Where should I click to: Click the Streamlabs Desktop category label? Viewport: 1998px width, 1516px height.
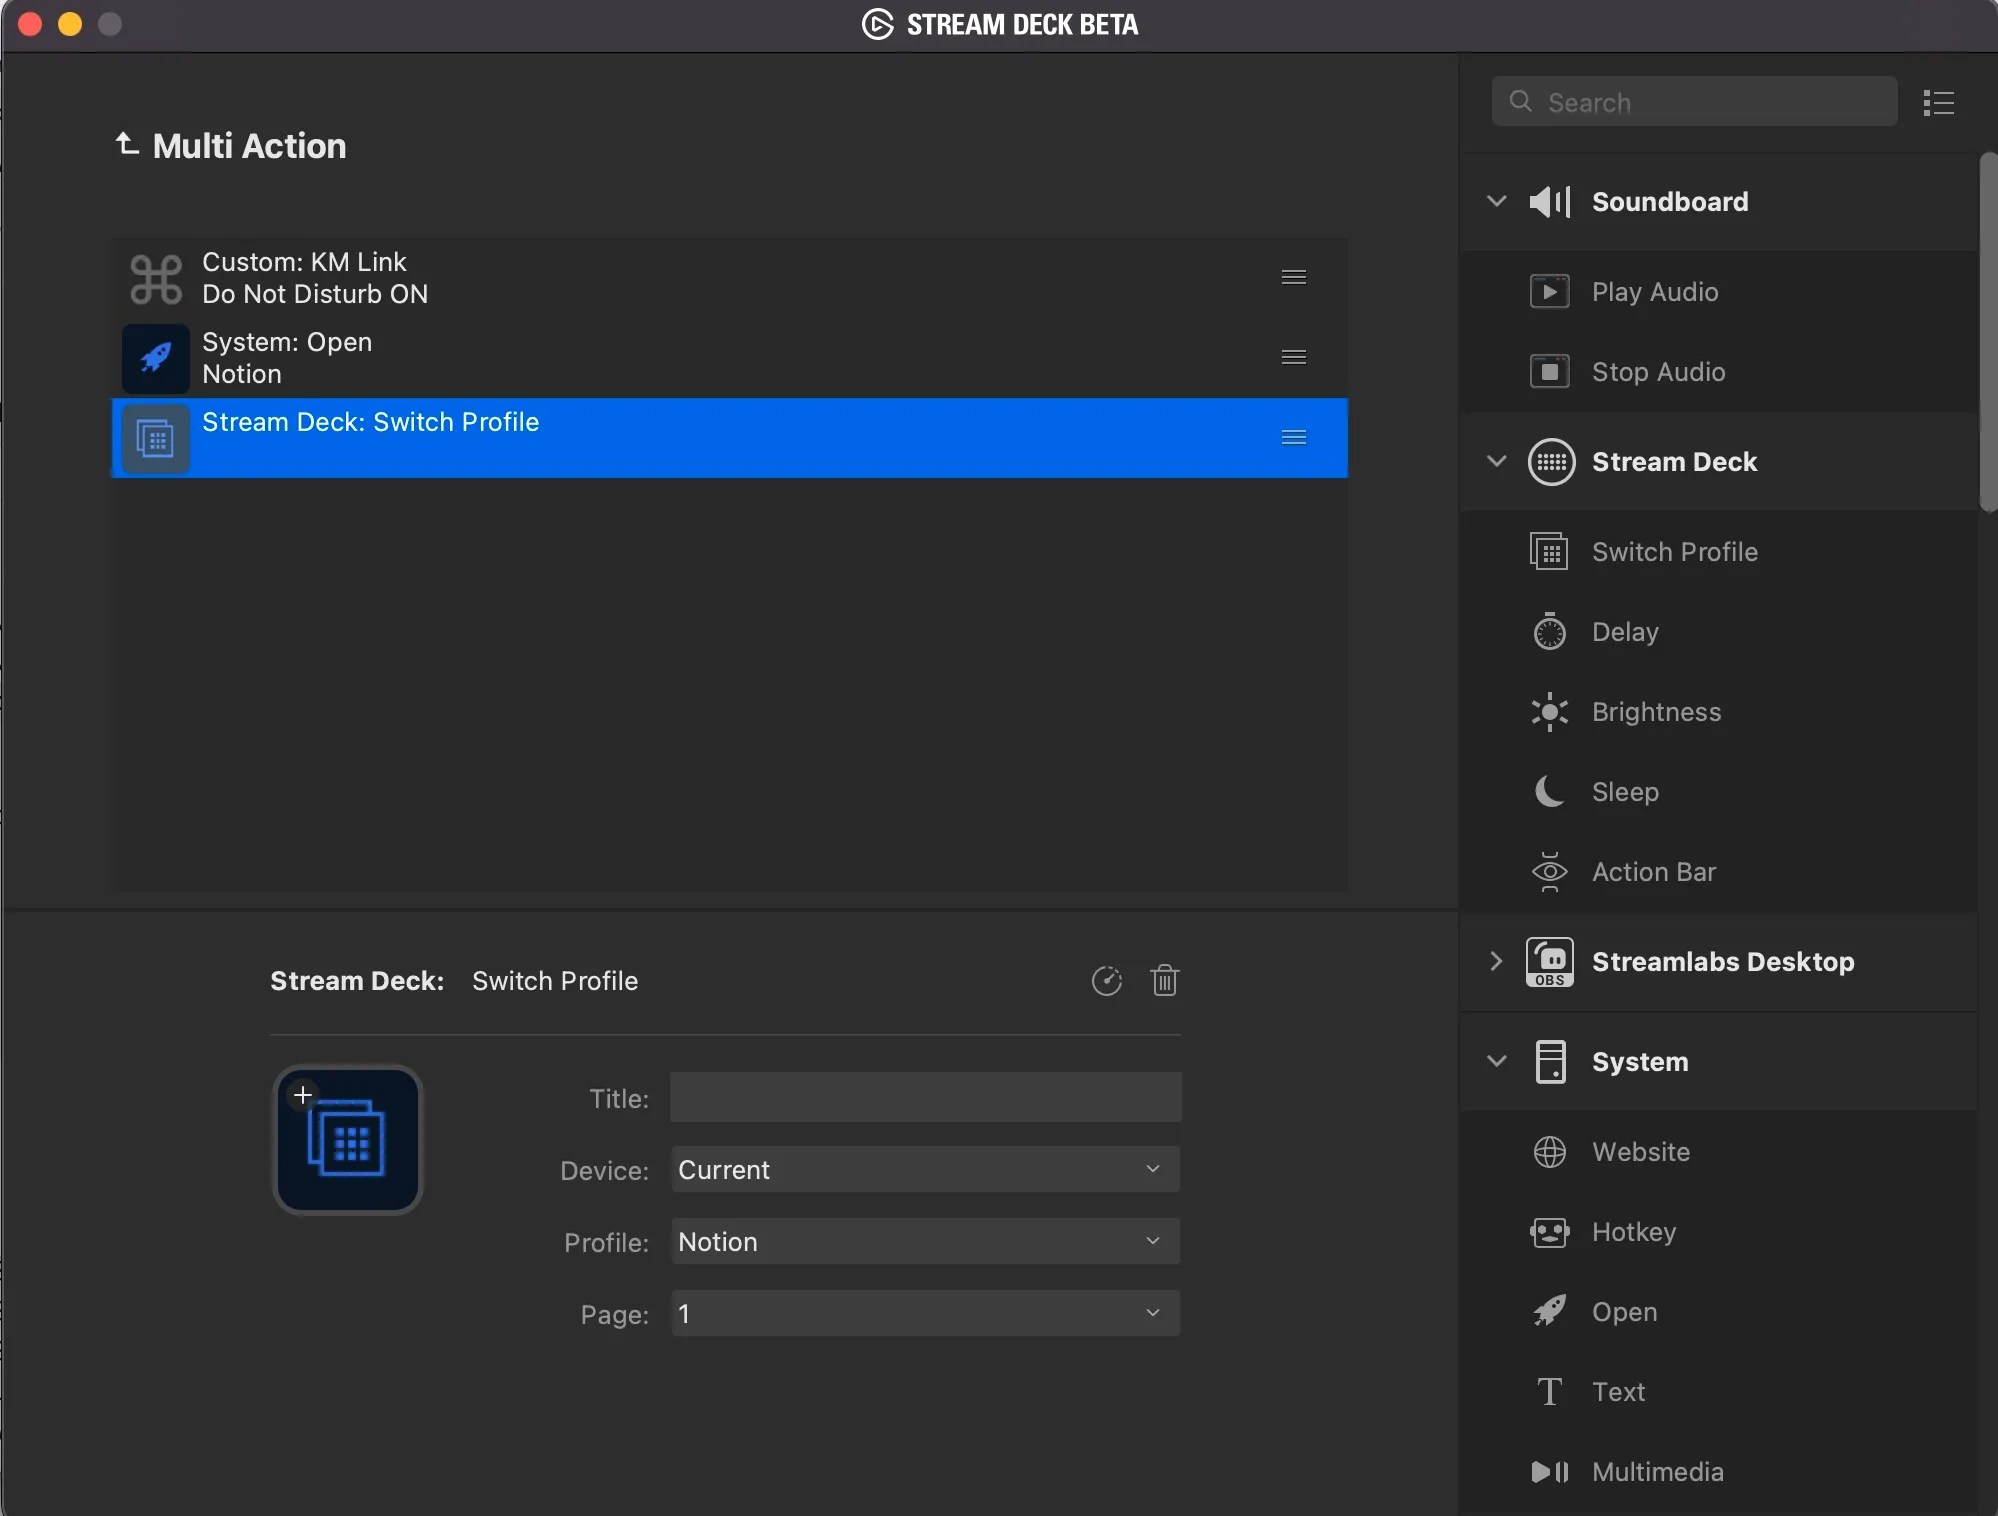[x=1723, y=962]
